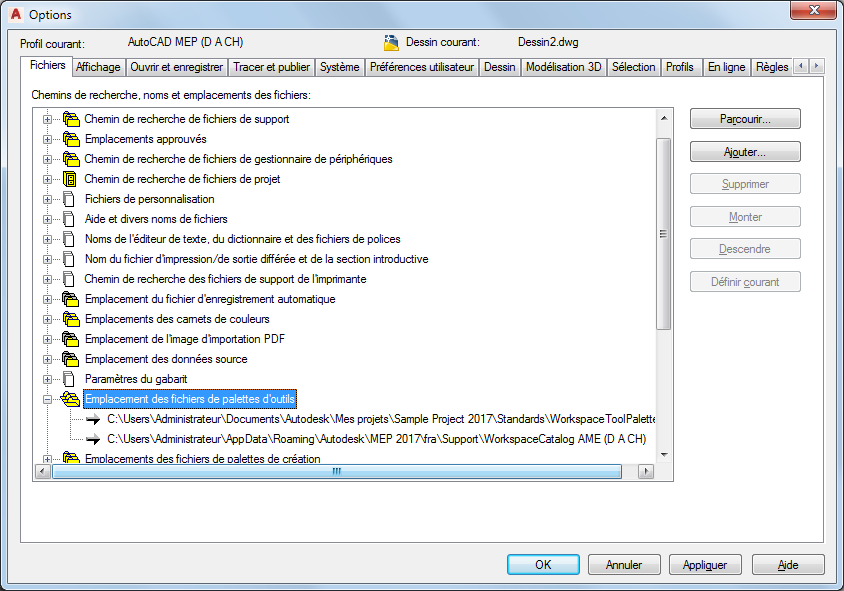Select Emplacement du fichier d'enregistrement automatique

click(210, 299)
